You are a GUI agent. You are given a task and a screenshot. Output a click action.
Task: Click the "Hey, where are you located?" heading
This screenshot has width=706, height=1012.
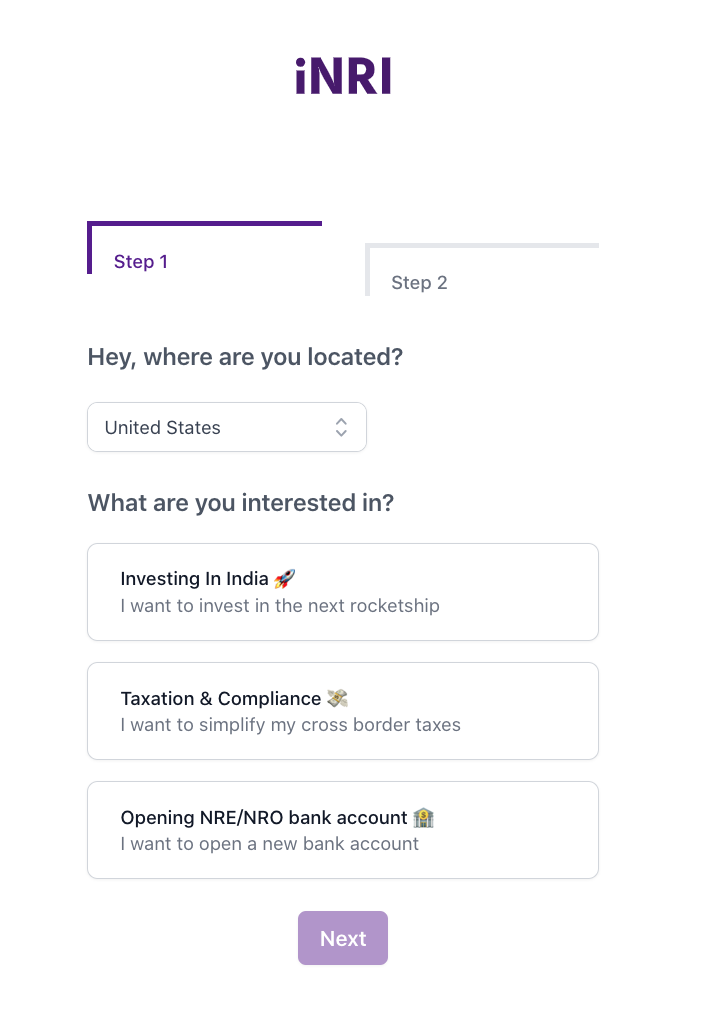coord(245,357)
